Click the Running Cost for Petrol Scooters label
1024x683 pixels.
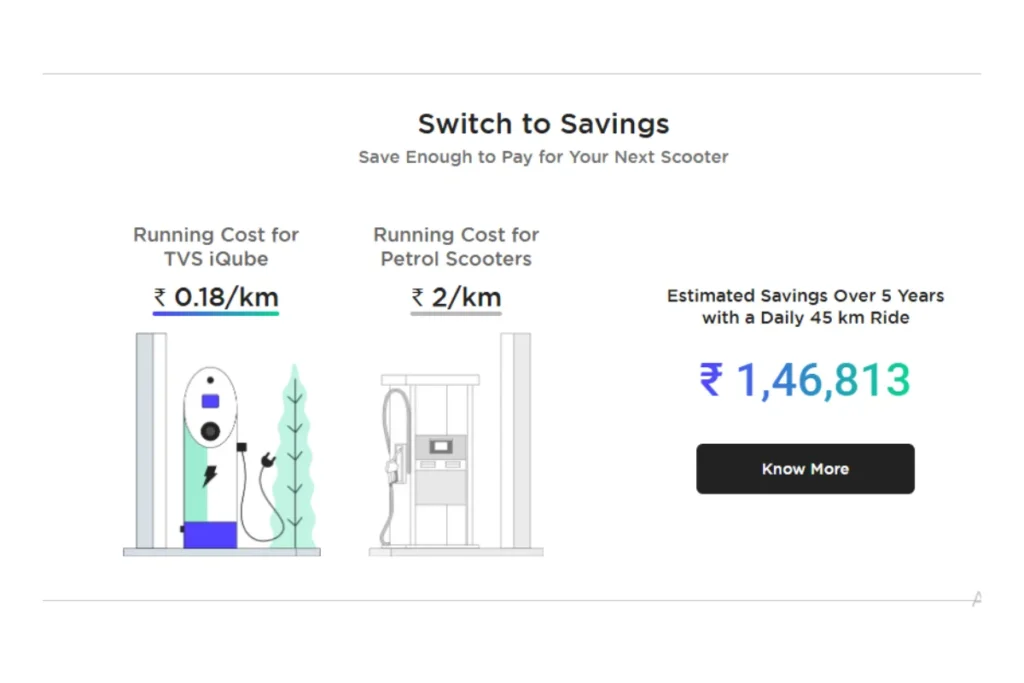(x=456, y=247)
